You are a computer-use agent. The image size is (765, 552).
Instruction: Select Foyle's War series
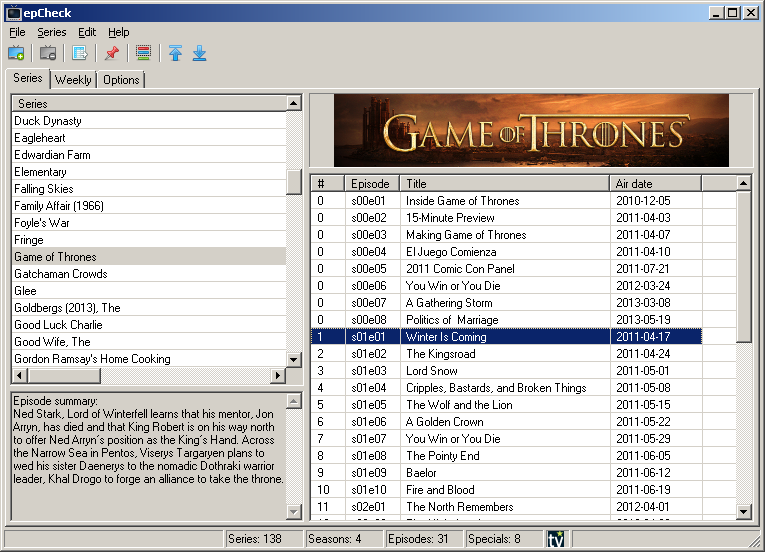tap(149, 223)
